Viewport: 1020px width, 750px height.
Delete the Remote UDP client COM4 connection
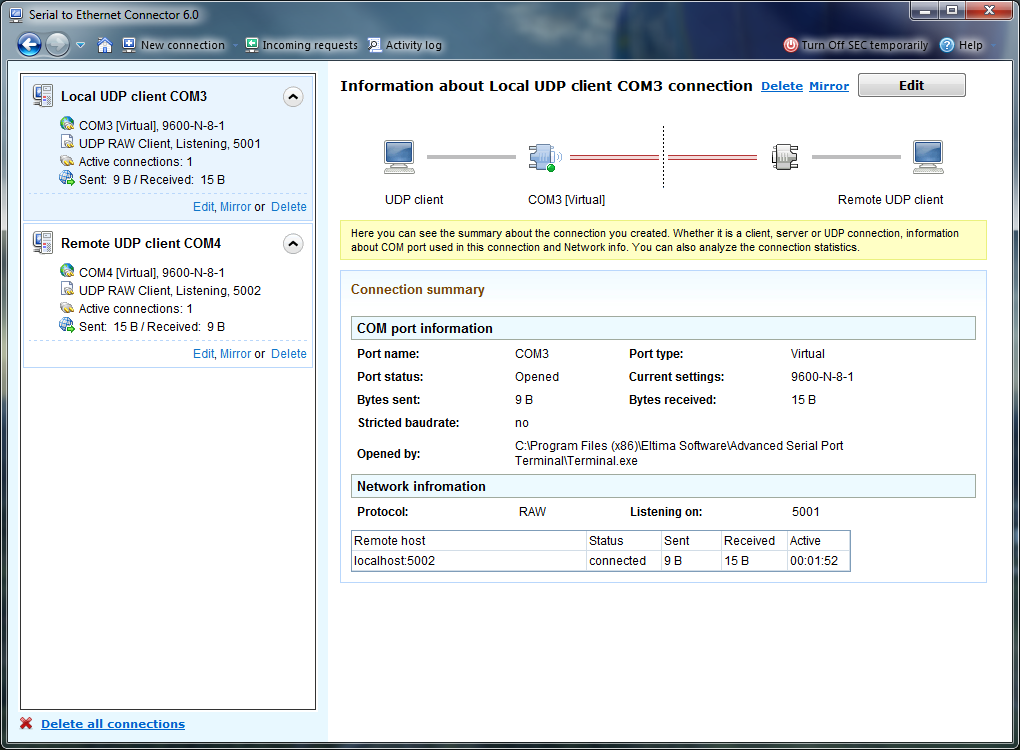[289, 354]
